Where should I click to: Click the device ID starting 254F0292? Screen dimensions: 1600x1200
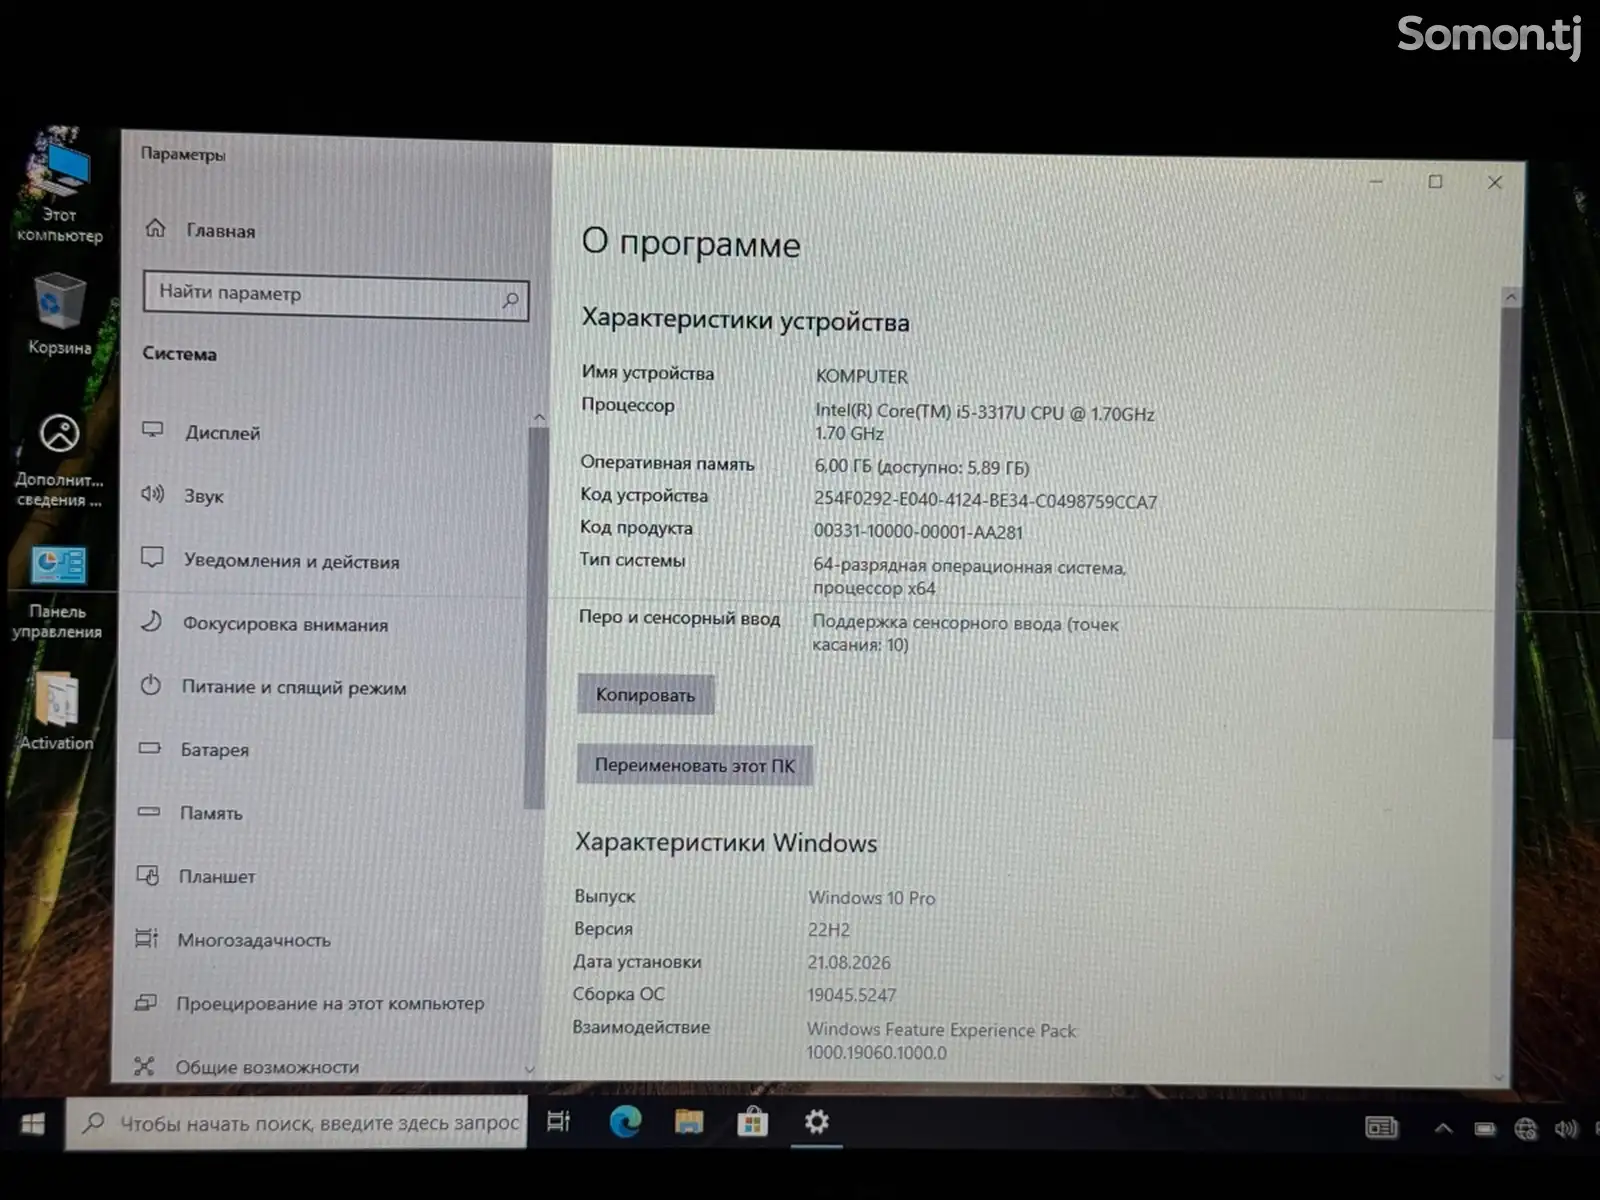click(x=985, y=501)
